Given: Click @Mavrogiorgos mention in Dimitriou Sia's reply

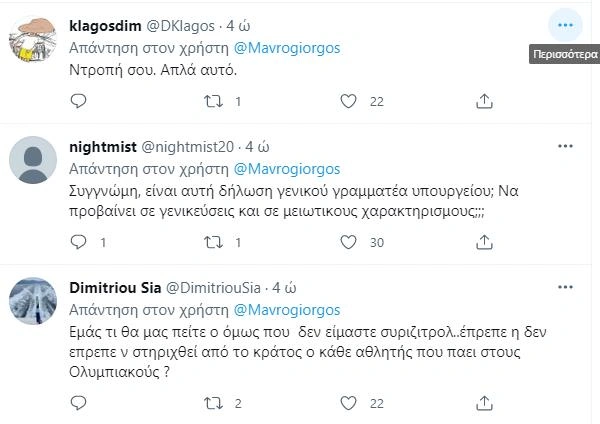Looking at the screenshot, I should [287, 308].
